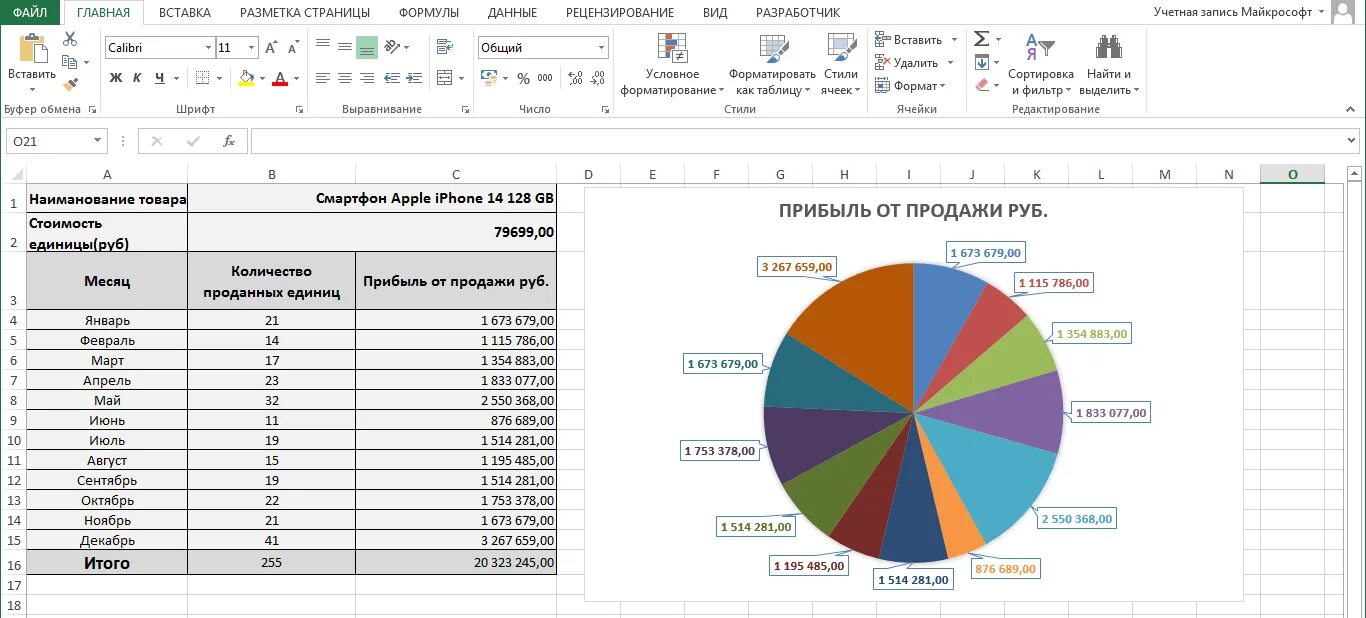Click the Удалить cells button

914,62
